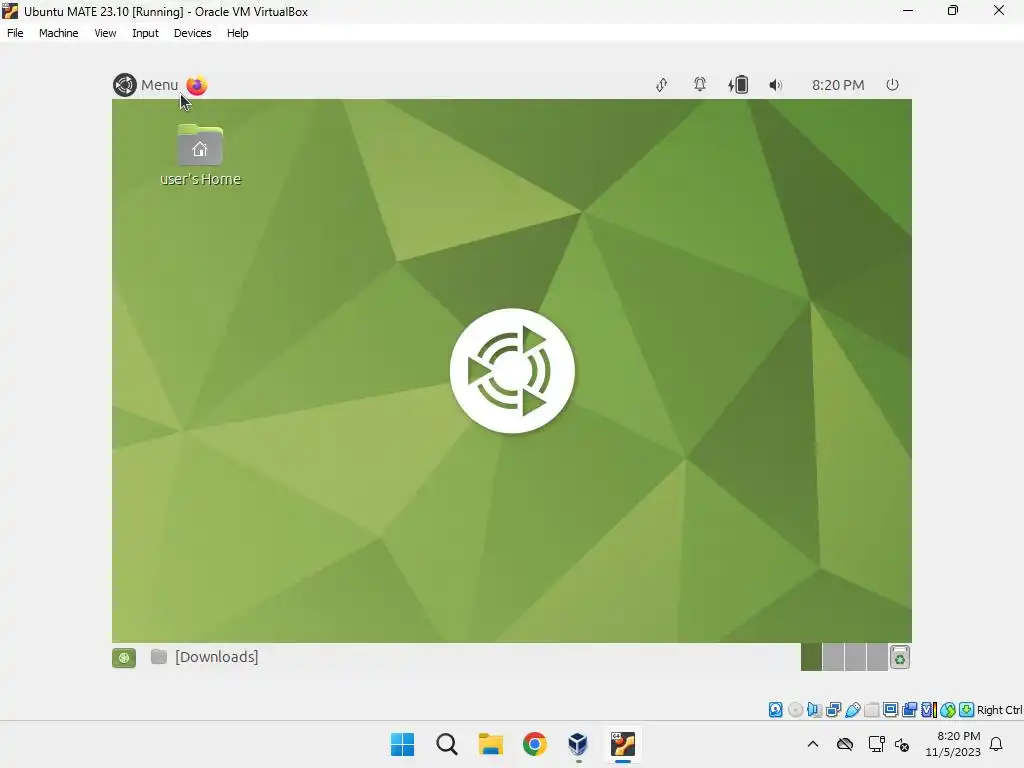Screen dimensions: 1024x768
Task: Open the VirtualBox View menu
Action: tap(105, 33)
